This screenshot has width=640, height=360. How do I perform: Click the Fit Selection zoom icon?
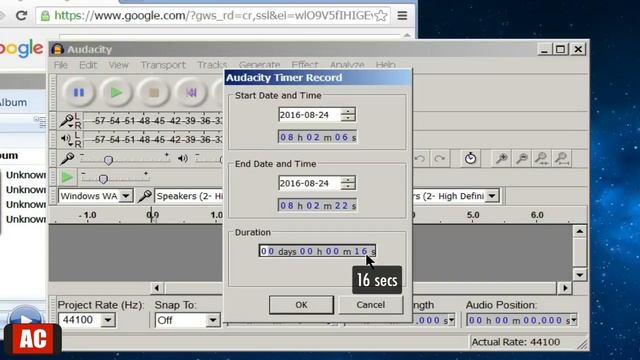pos(542,158)
